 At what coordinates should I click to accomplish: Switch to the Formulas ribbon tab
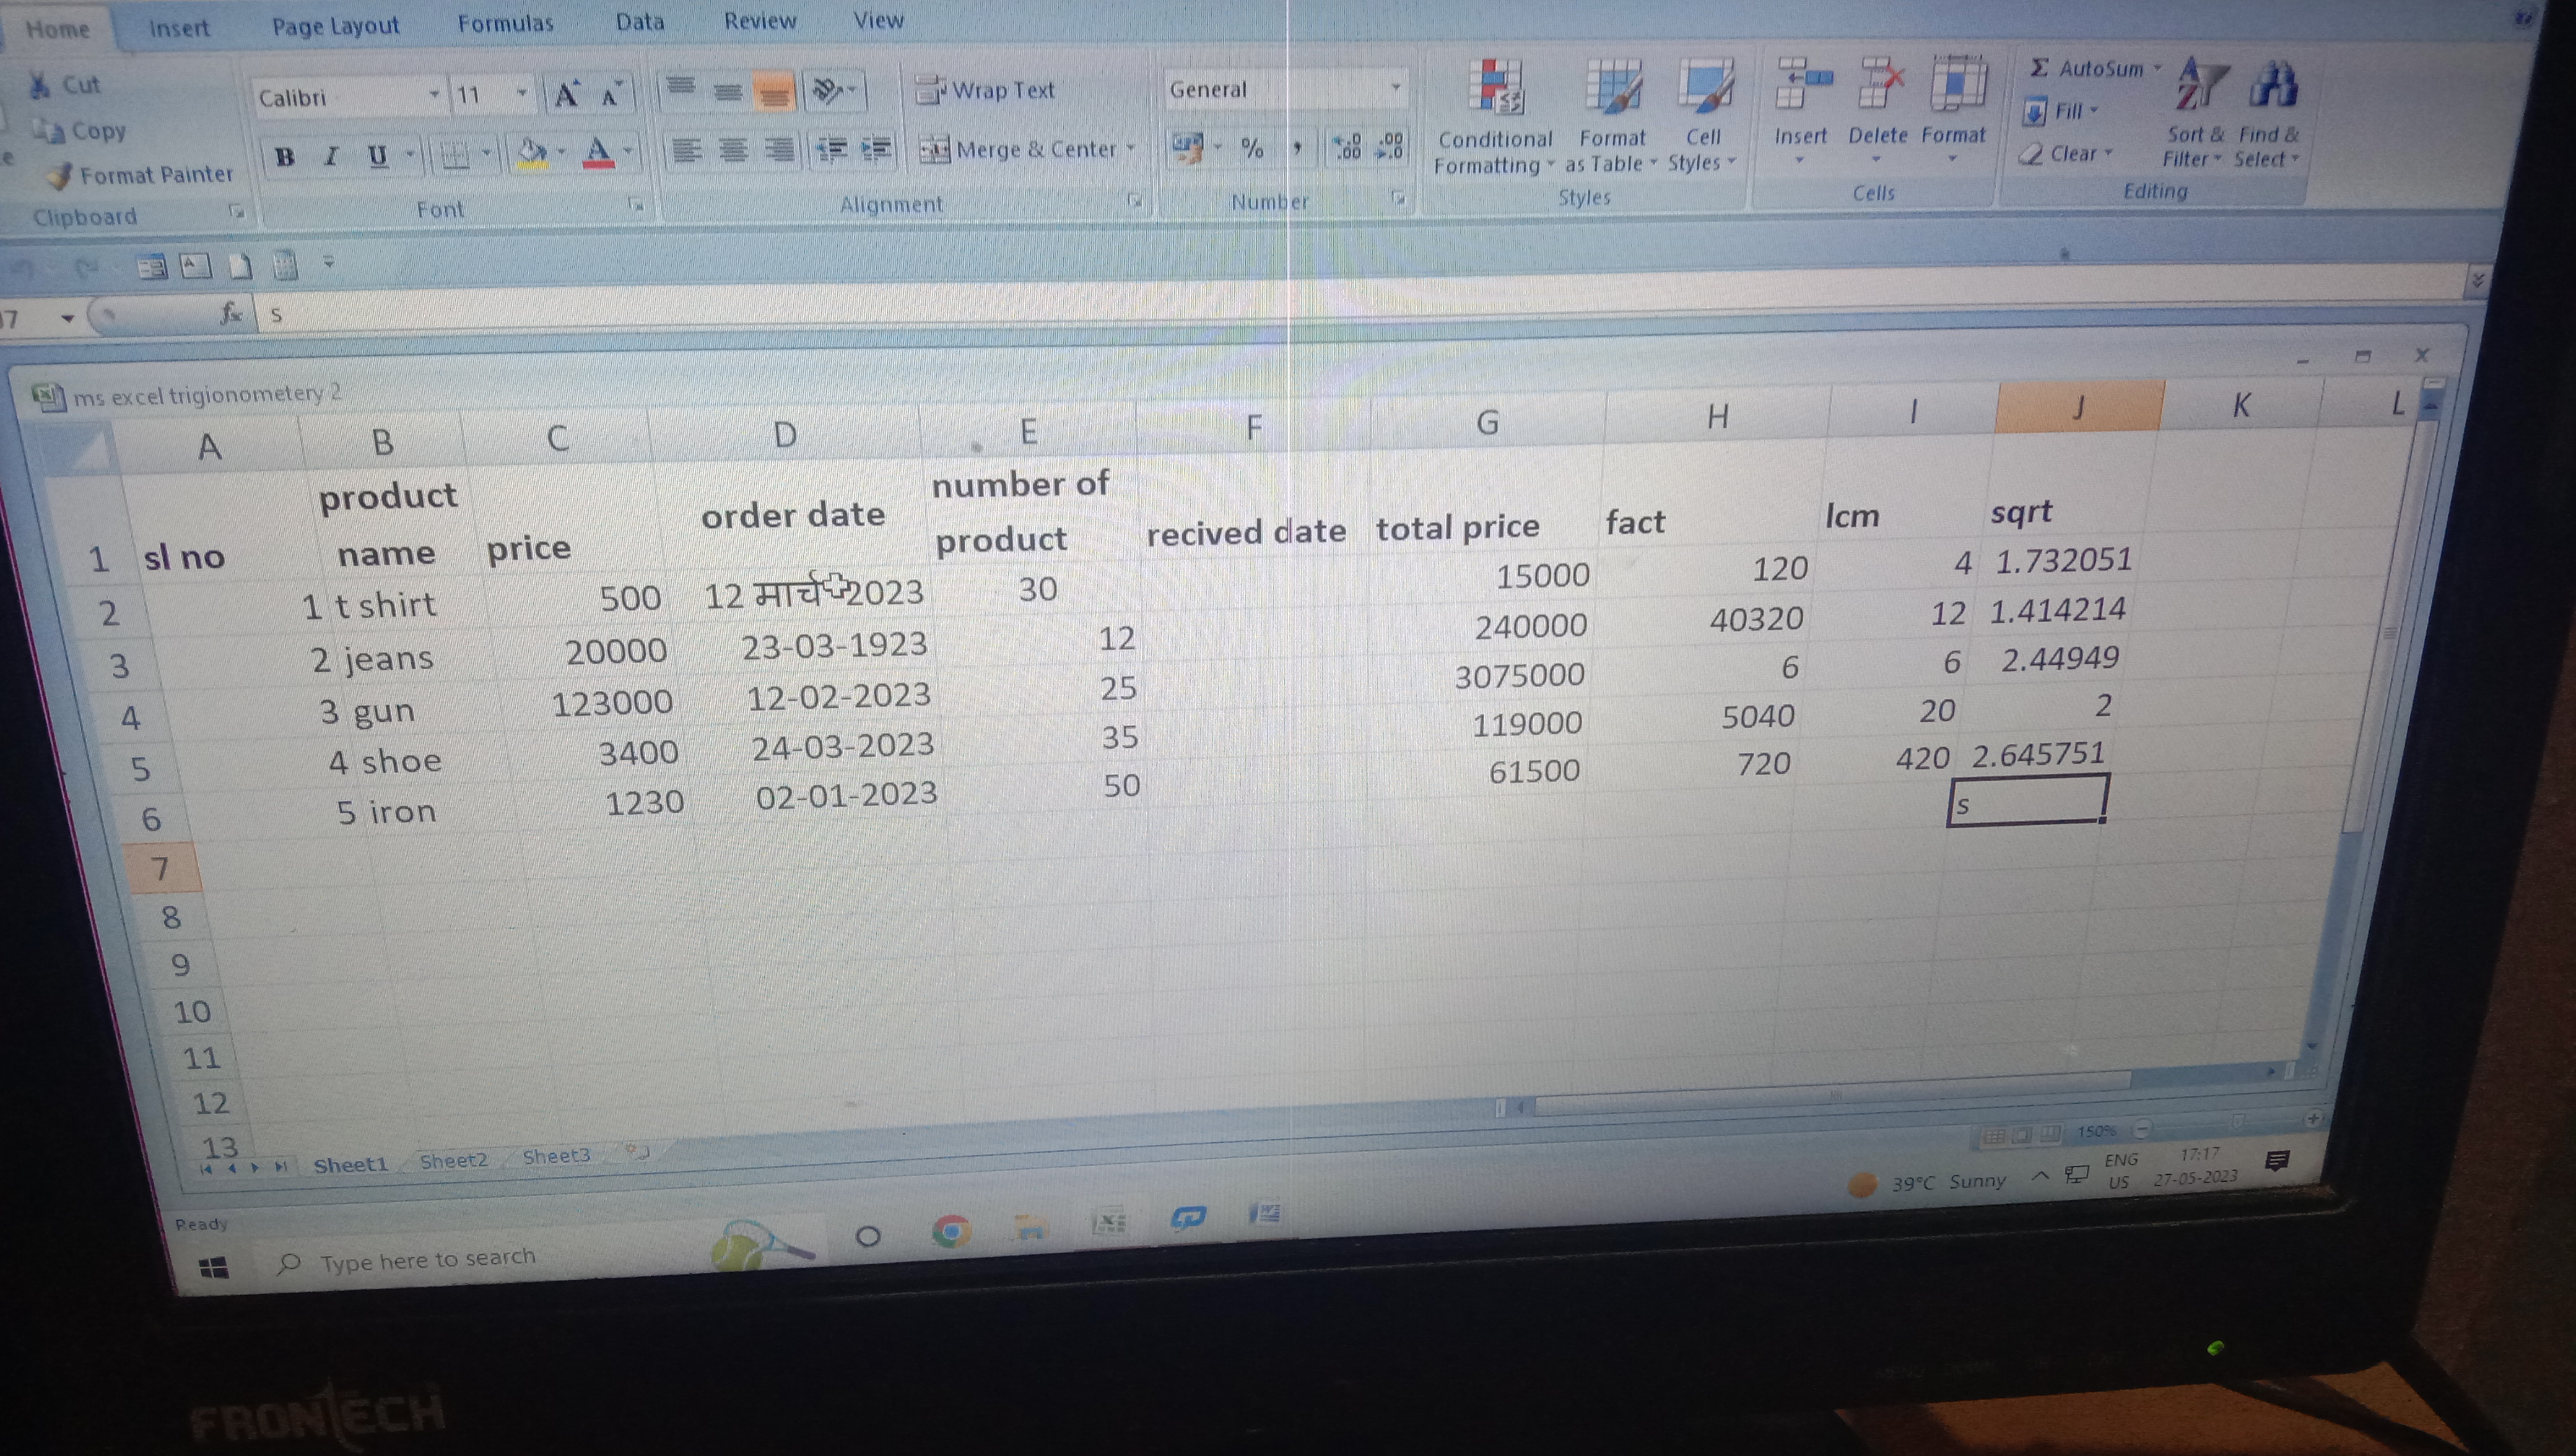click(x=505, y=23)
